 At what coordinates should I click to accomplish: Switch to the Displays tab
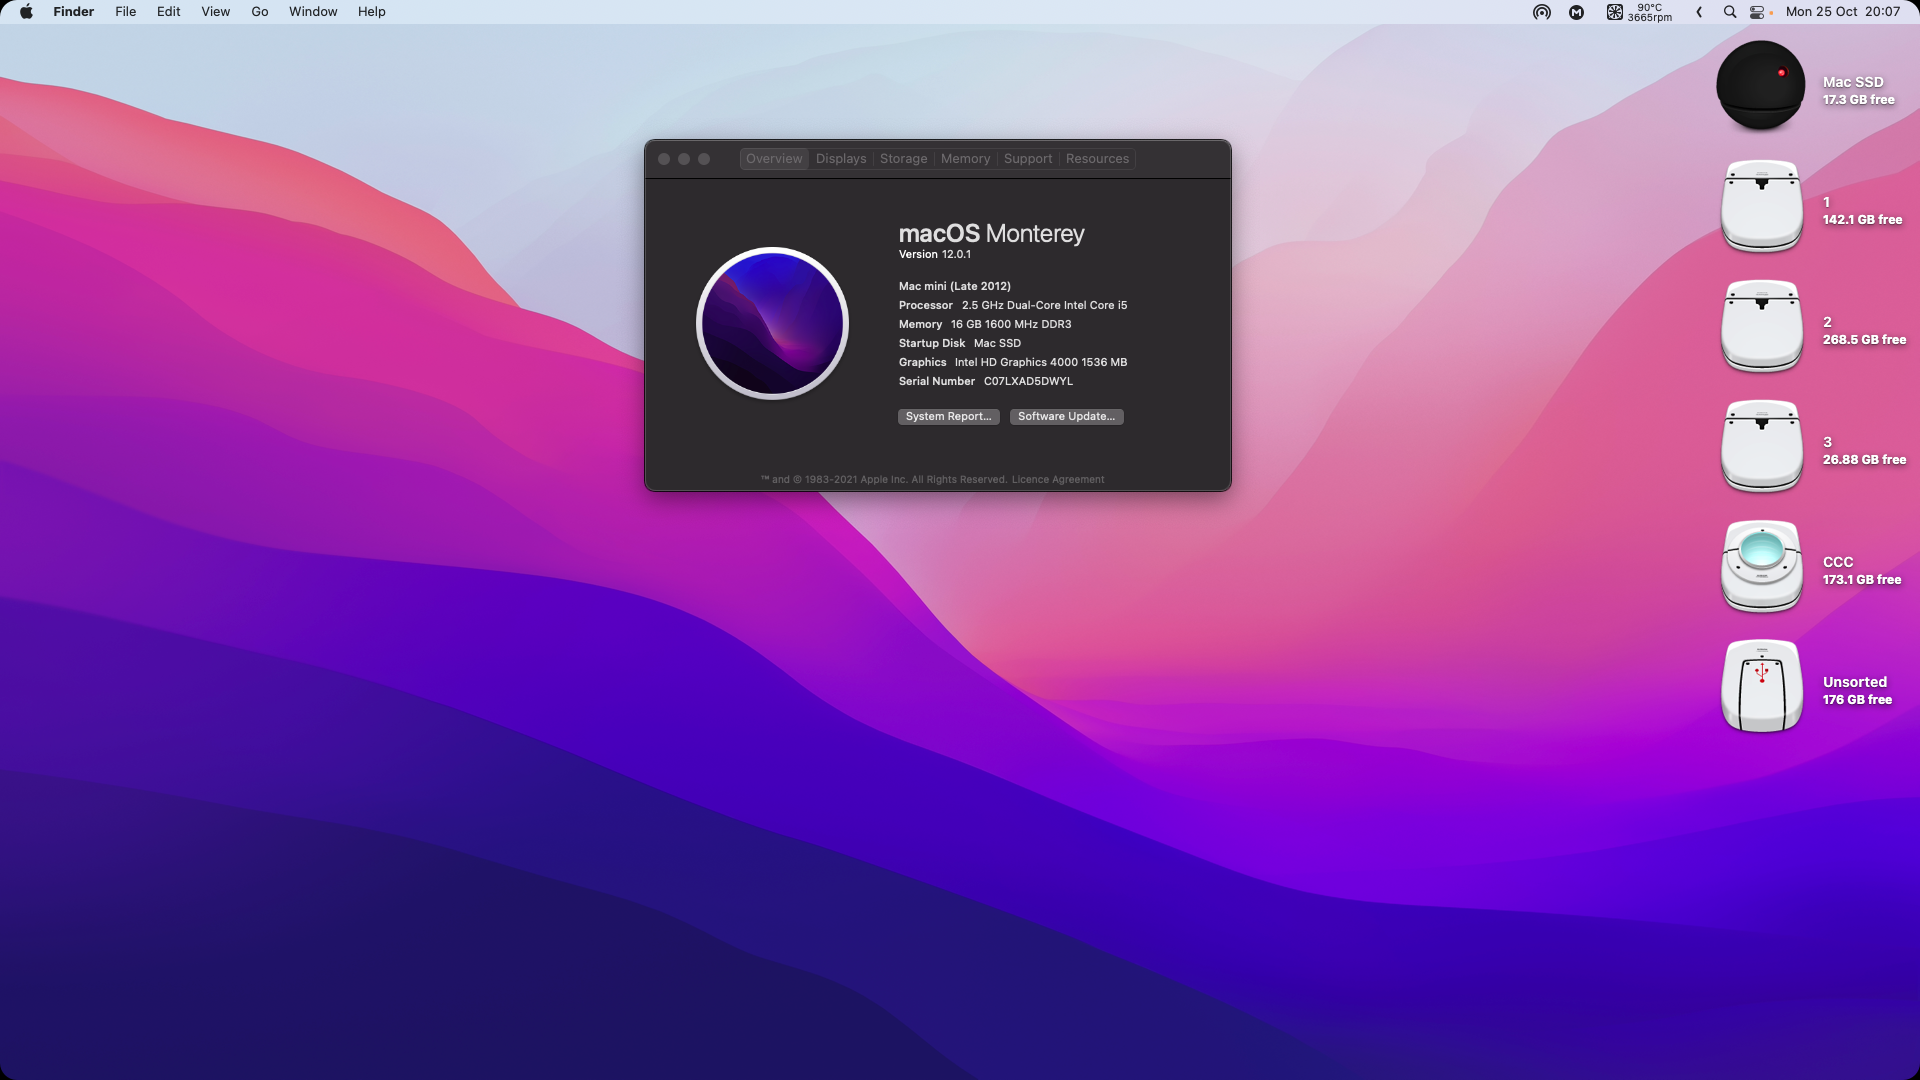[840, 159]
